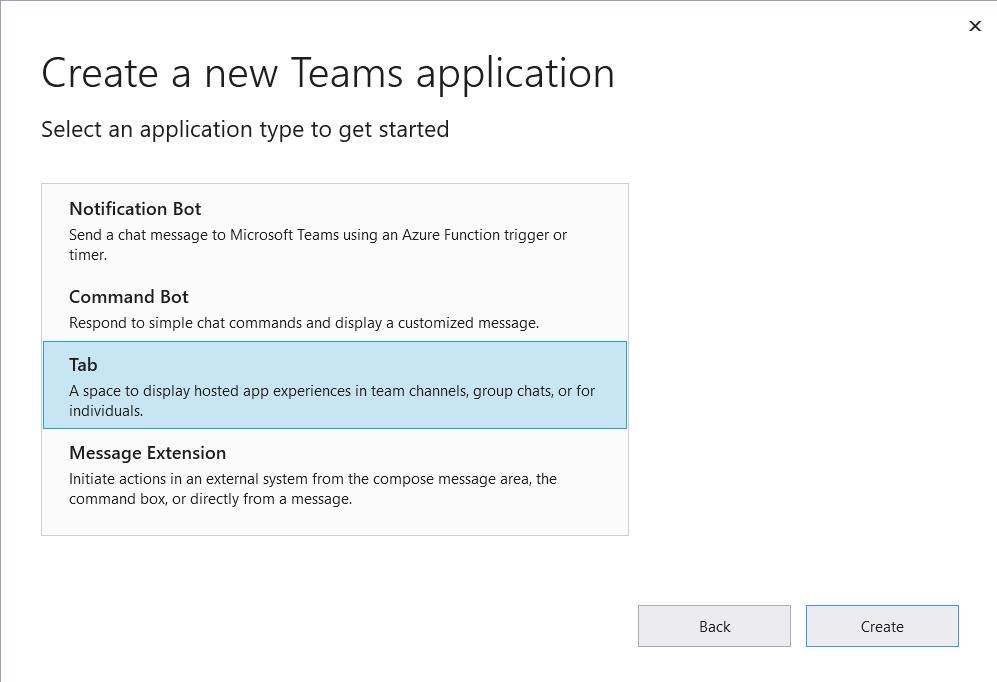997x682 pixels.
Task: Click the 'Send a chat message' description line
Action: pyautogui.click(x=318, y=235)
